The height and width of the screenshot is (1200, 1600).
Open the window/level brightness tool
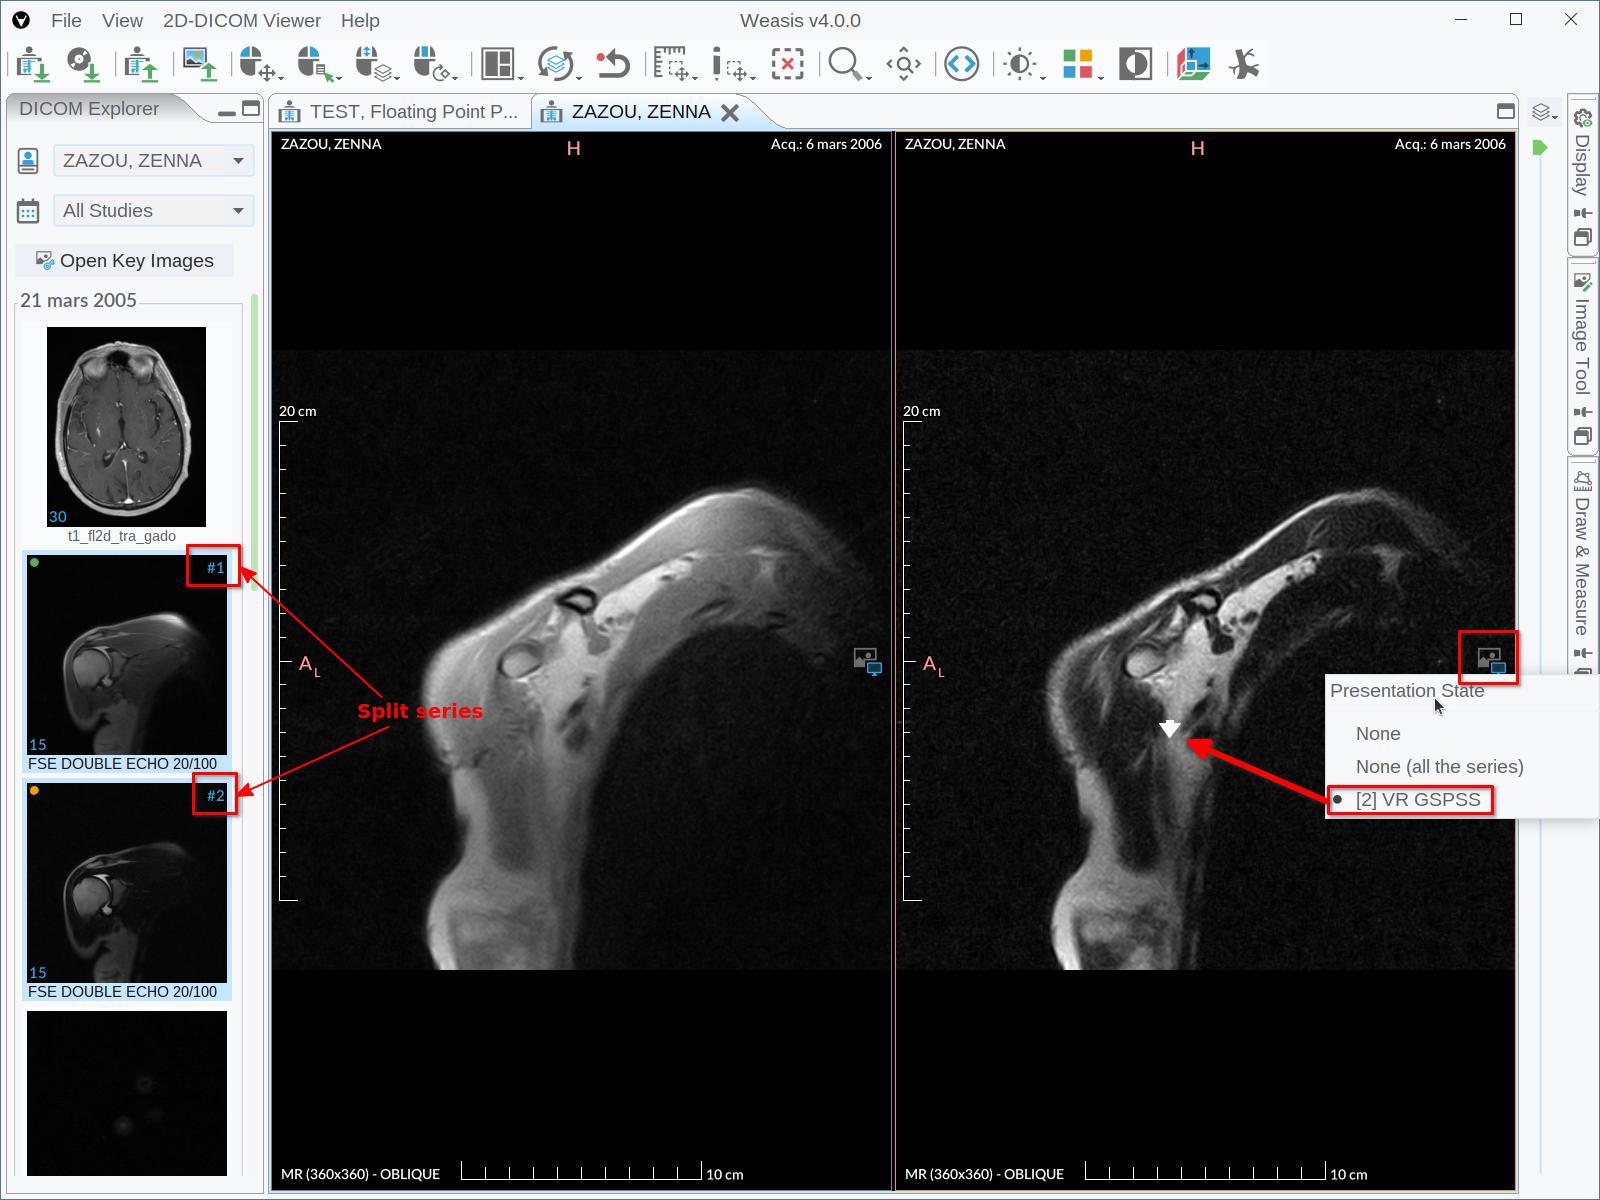(x=1019, y=63)
